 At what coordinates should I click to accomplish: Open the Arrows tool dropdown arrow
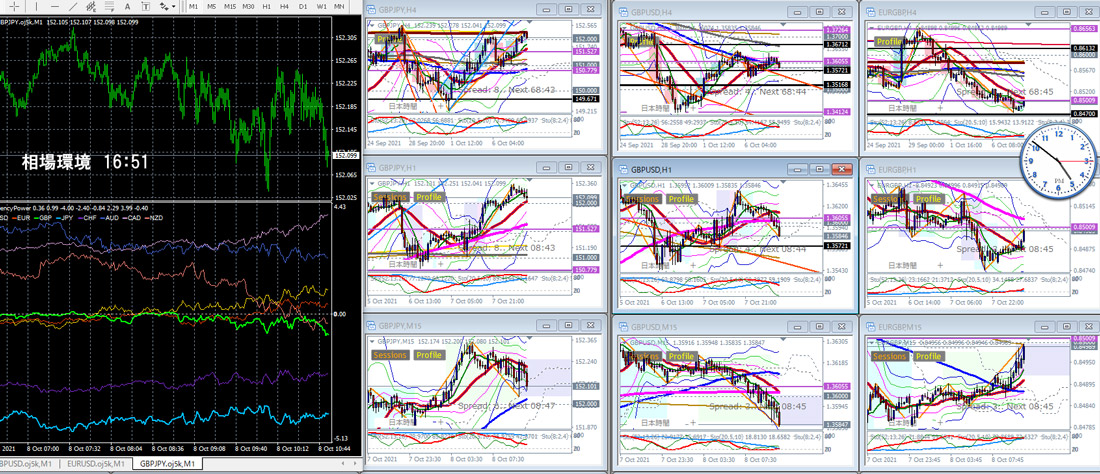[174, 6]
